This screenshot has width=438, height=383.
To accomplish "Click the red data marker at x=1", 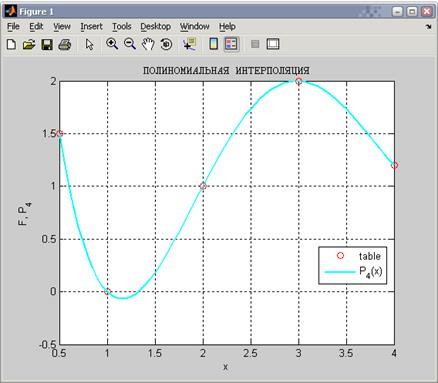I will point(107,292).
